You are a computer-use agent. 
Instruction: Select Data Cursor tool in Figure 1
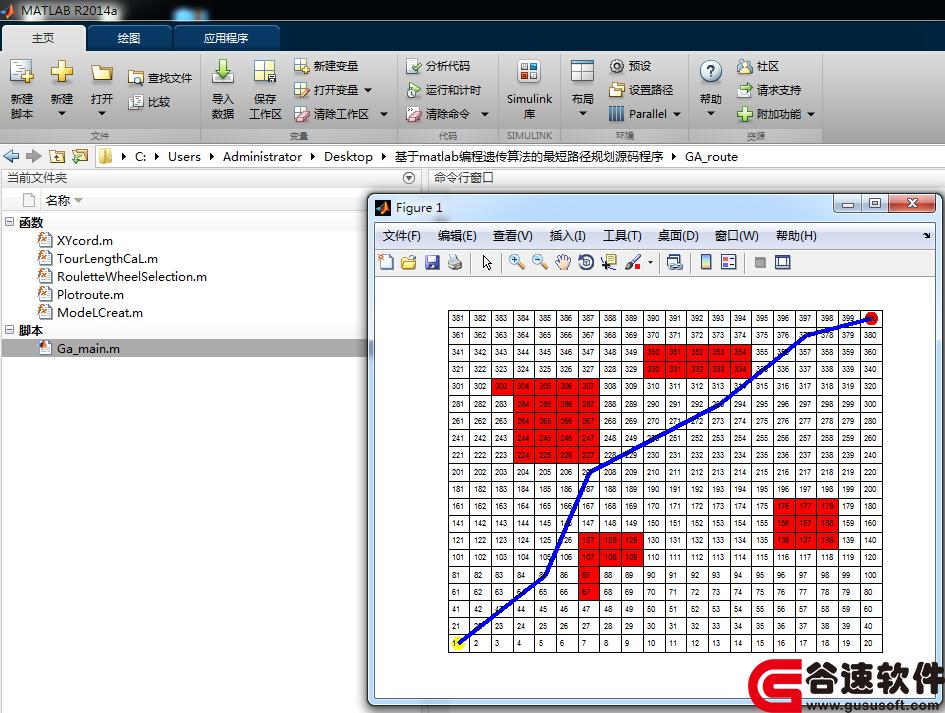tap(609, 262)
